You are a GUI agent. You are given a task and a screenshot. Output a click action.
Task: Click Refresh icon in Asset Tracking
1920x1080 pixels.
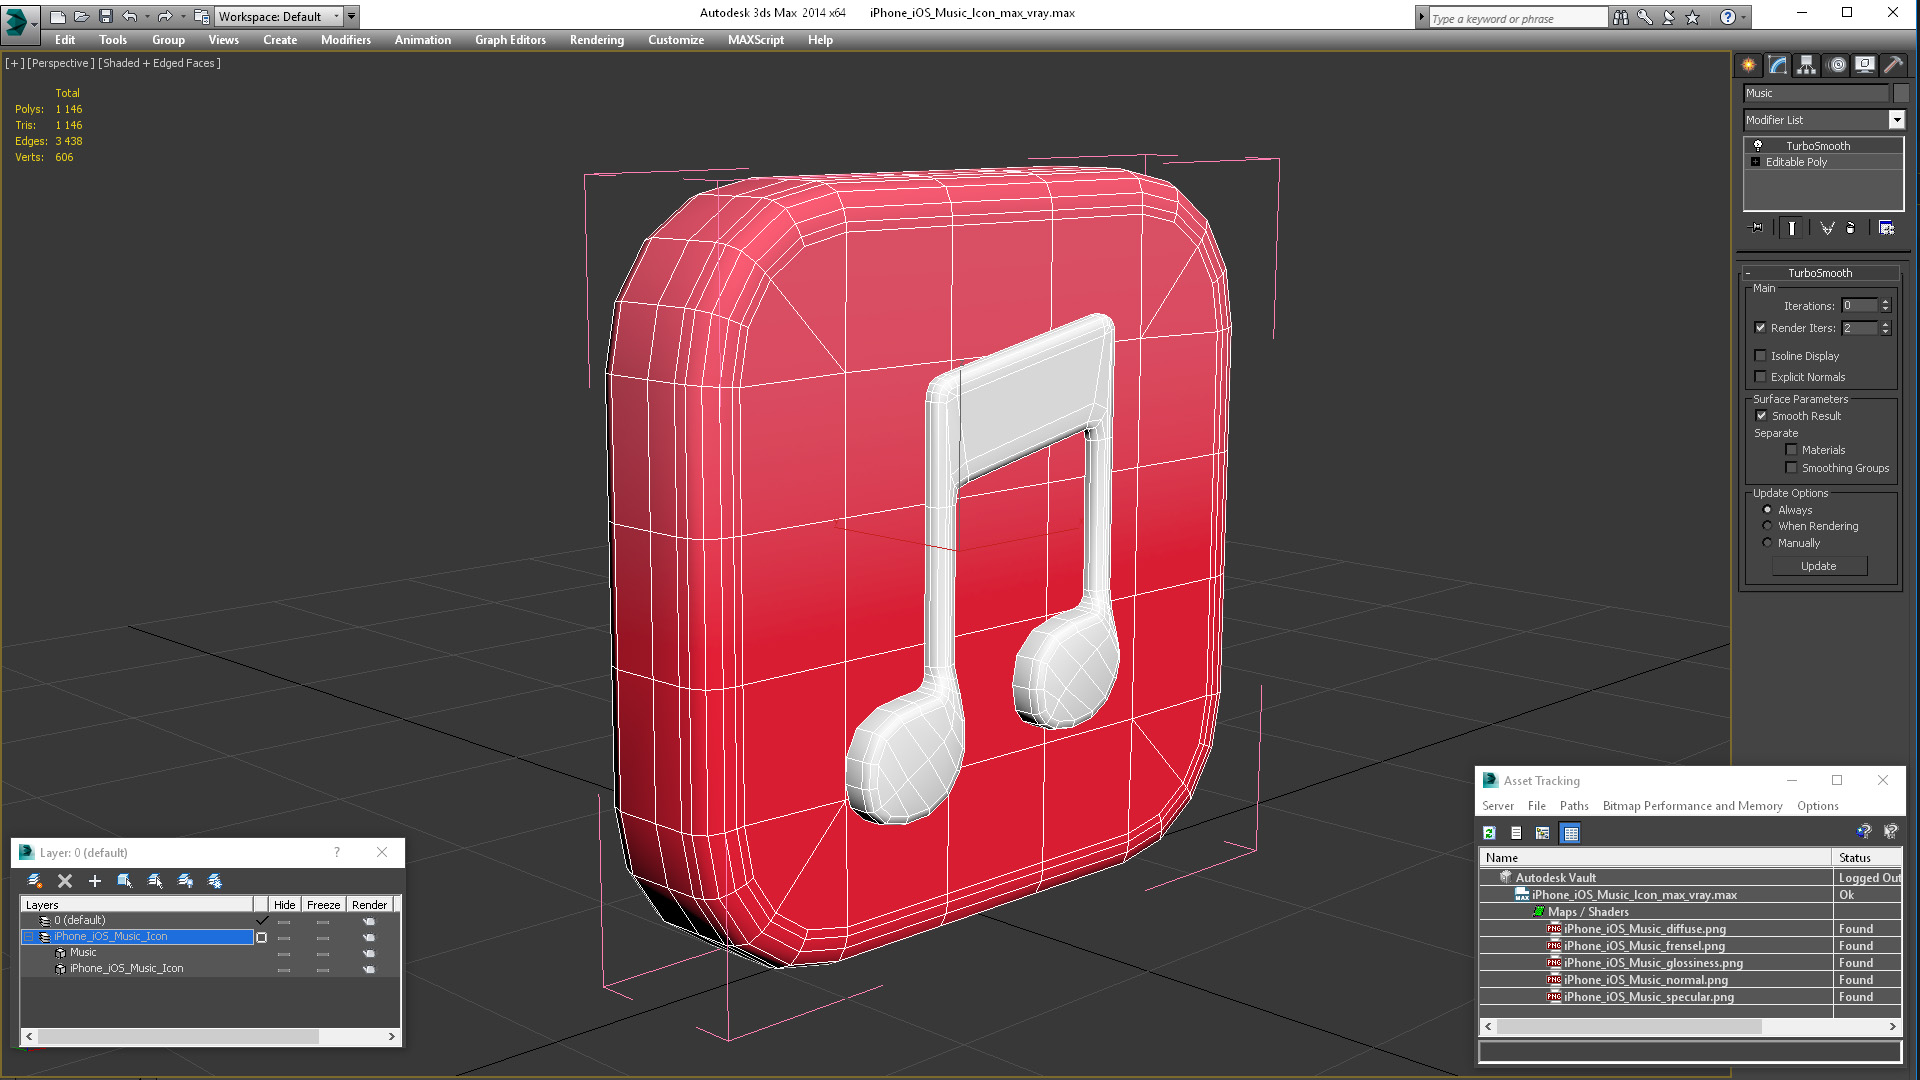(x=1489, y=833)
